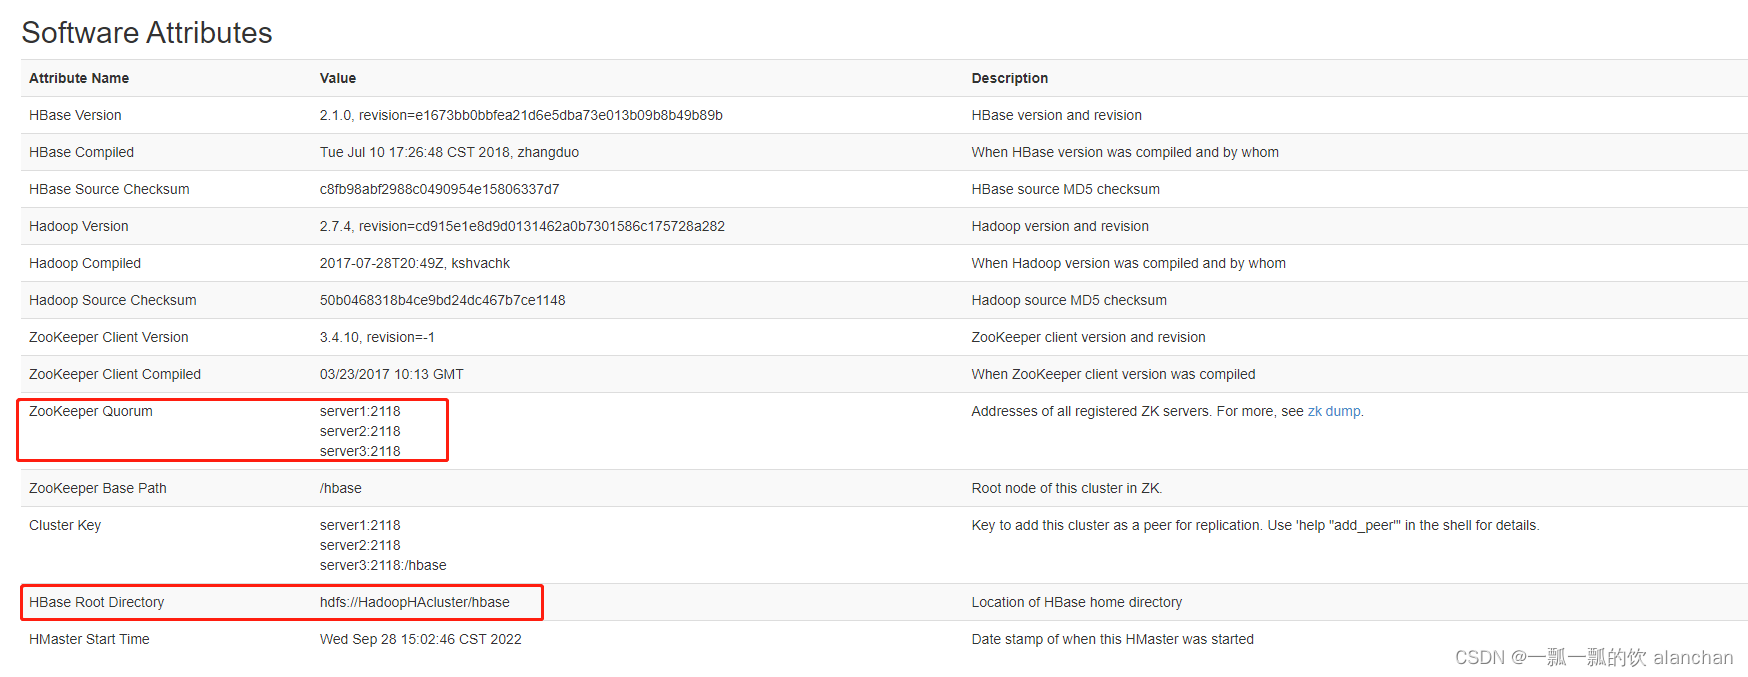Click the Software Attributes heading
Viewport: 1748px width, 677px height.
(x=146, y=32)
